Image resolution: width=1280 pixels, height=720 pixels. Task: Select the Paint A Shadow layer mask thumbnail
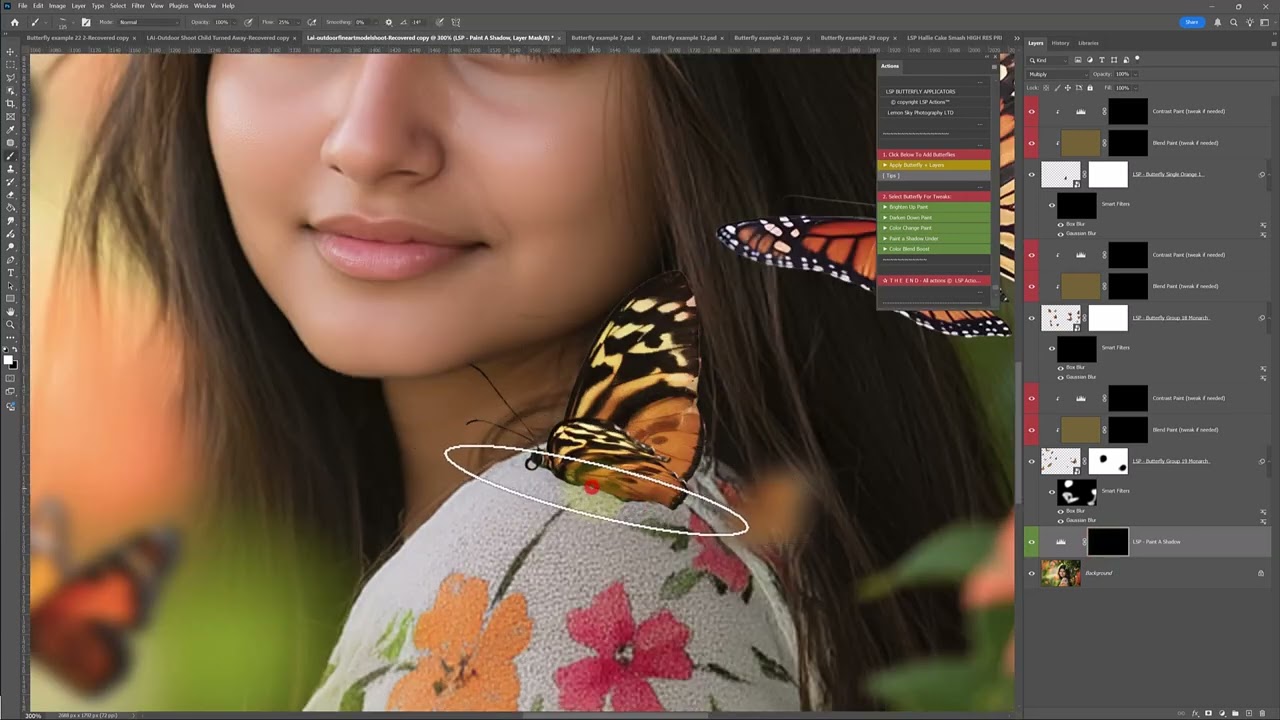tap(1108, 542)
